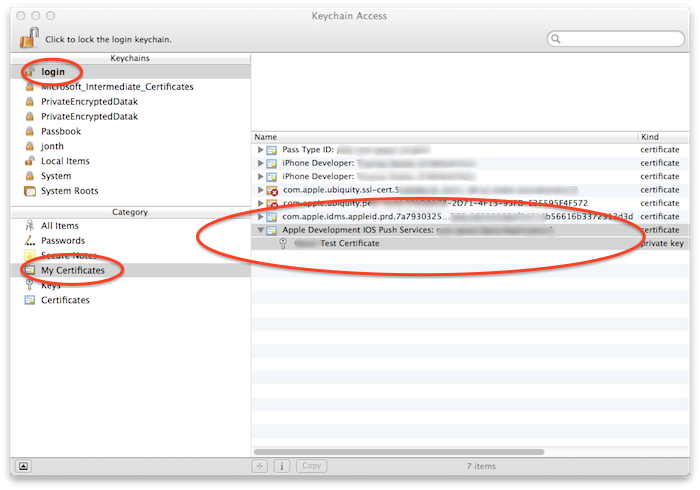Select the jonth keychain lock icon
The image size is (700, 490).
(x=29, y=146)
